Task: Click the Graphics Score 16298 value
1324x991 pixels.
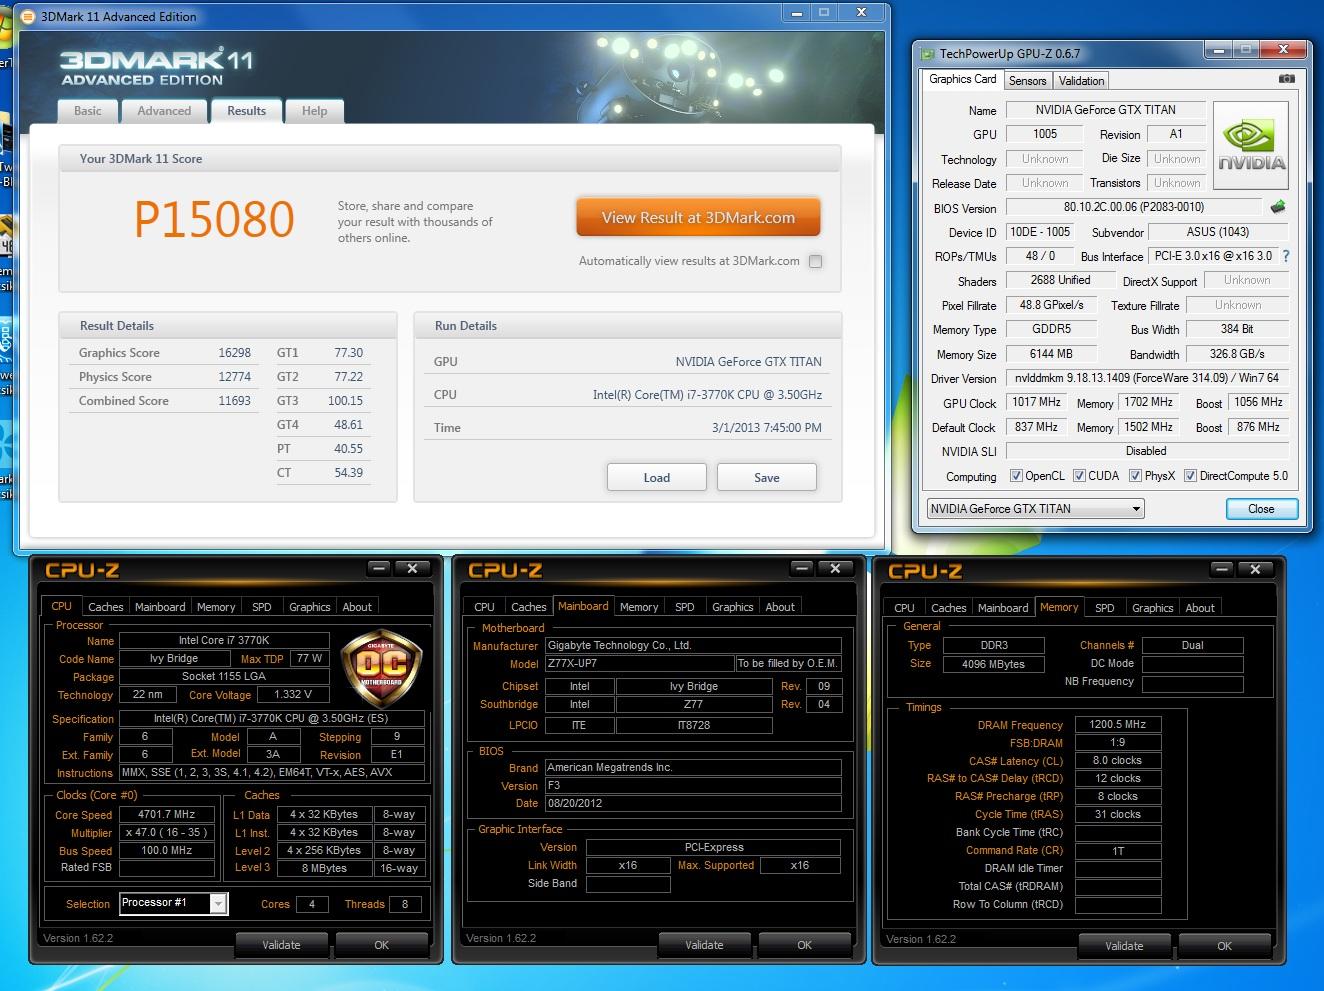Action: [235, 353]
